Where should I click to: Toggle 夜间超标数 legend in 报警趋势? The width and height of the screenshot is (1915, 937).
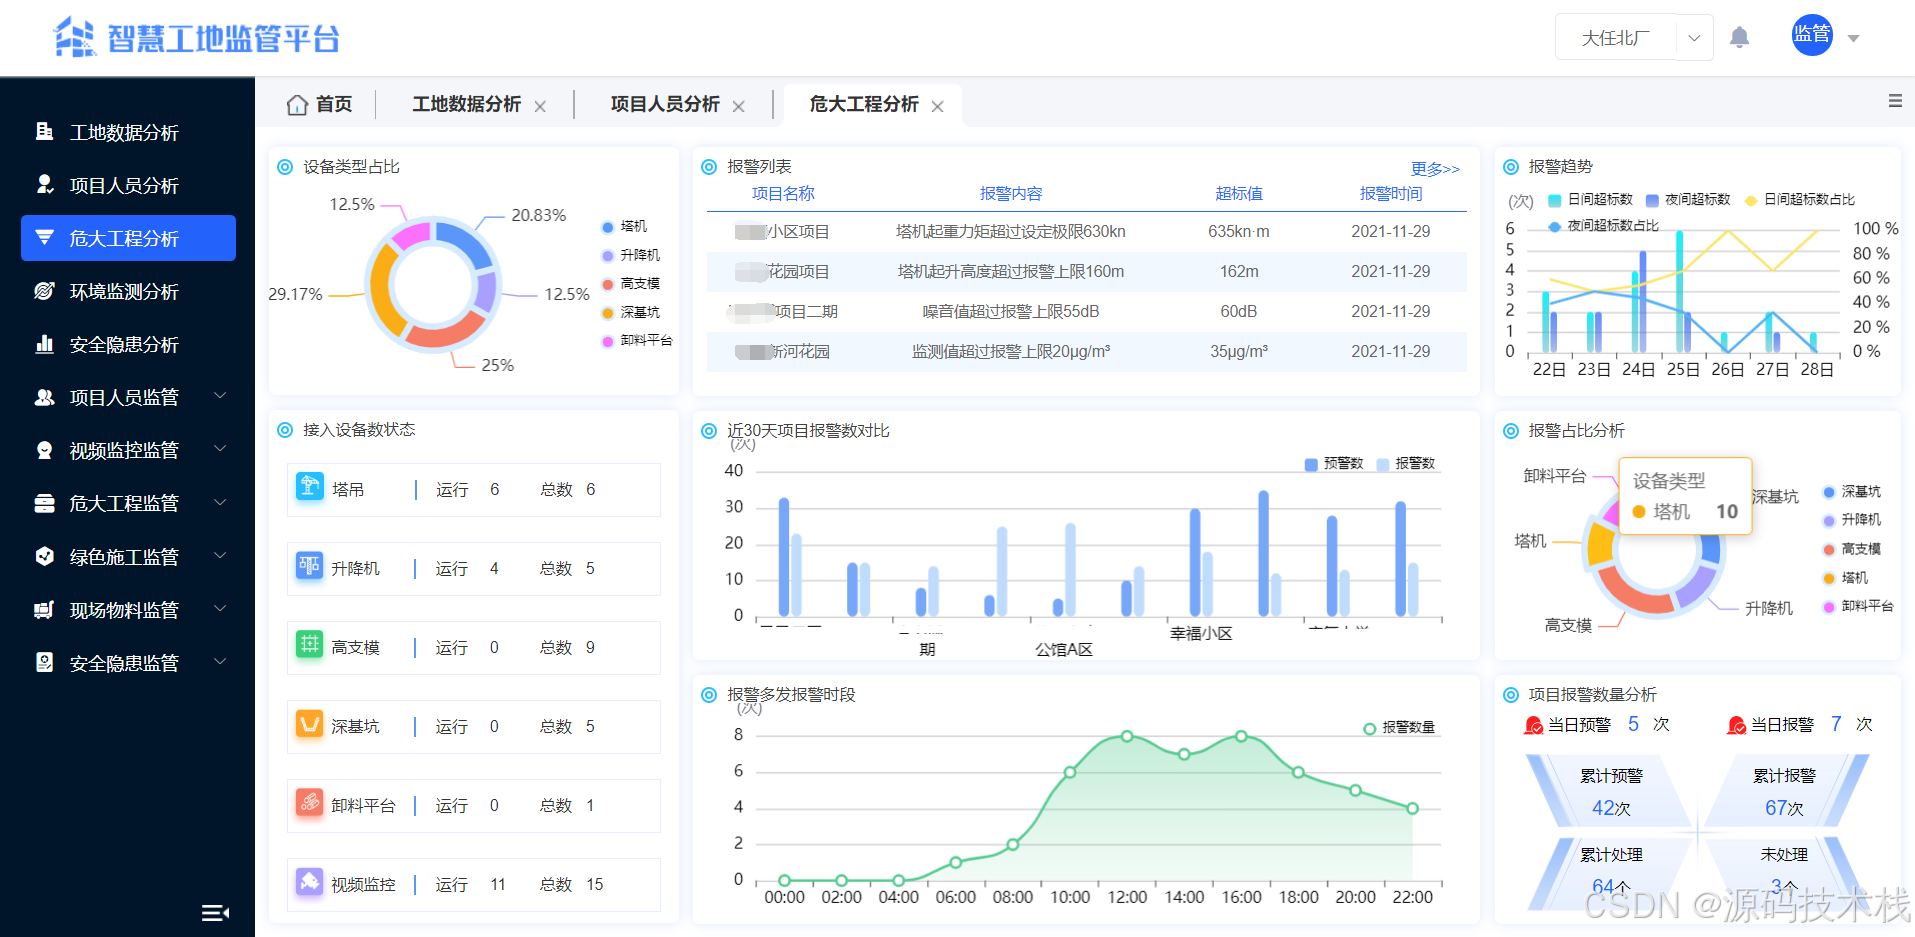(1688, 199)
